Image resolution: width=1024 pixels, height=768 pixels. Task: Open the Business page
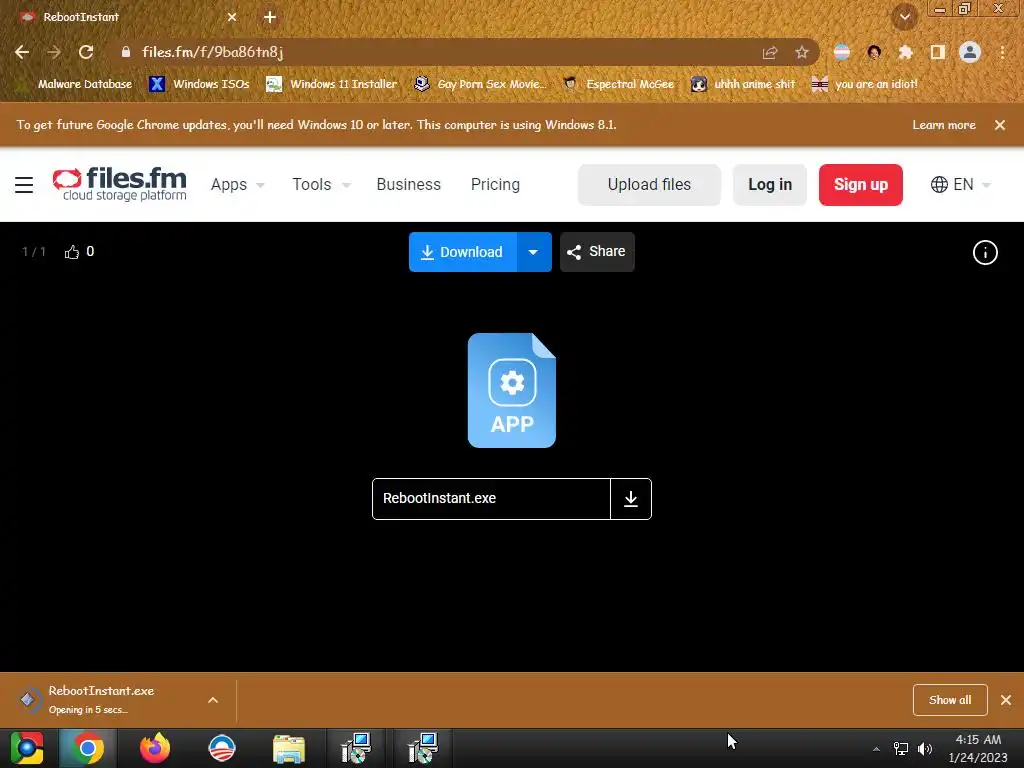pyautogui.click(x=409, y=185)
